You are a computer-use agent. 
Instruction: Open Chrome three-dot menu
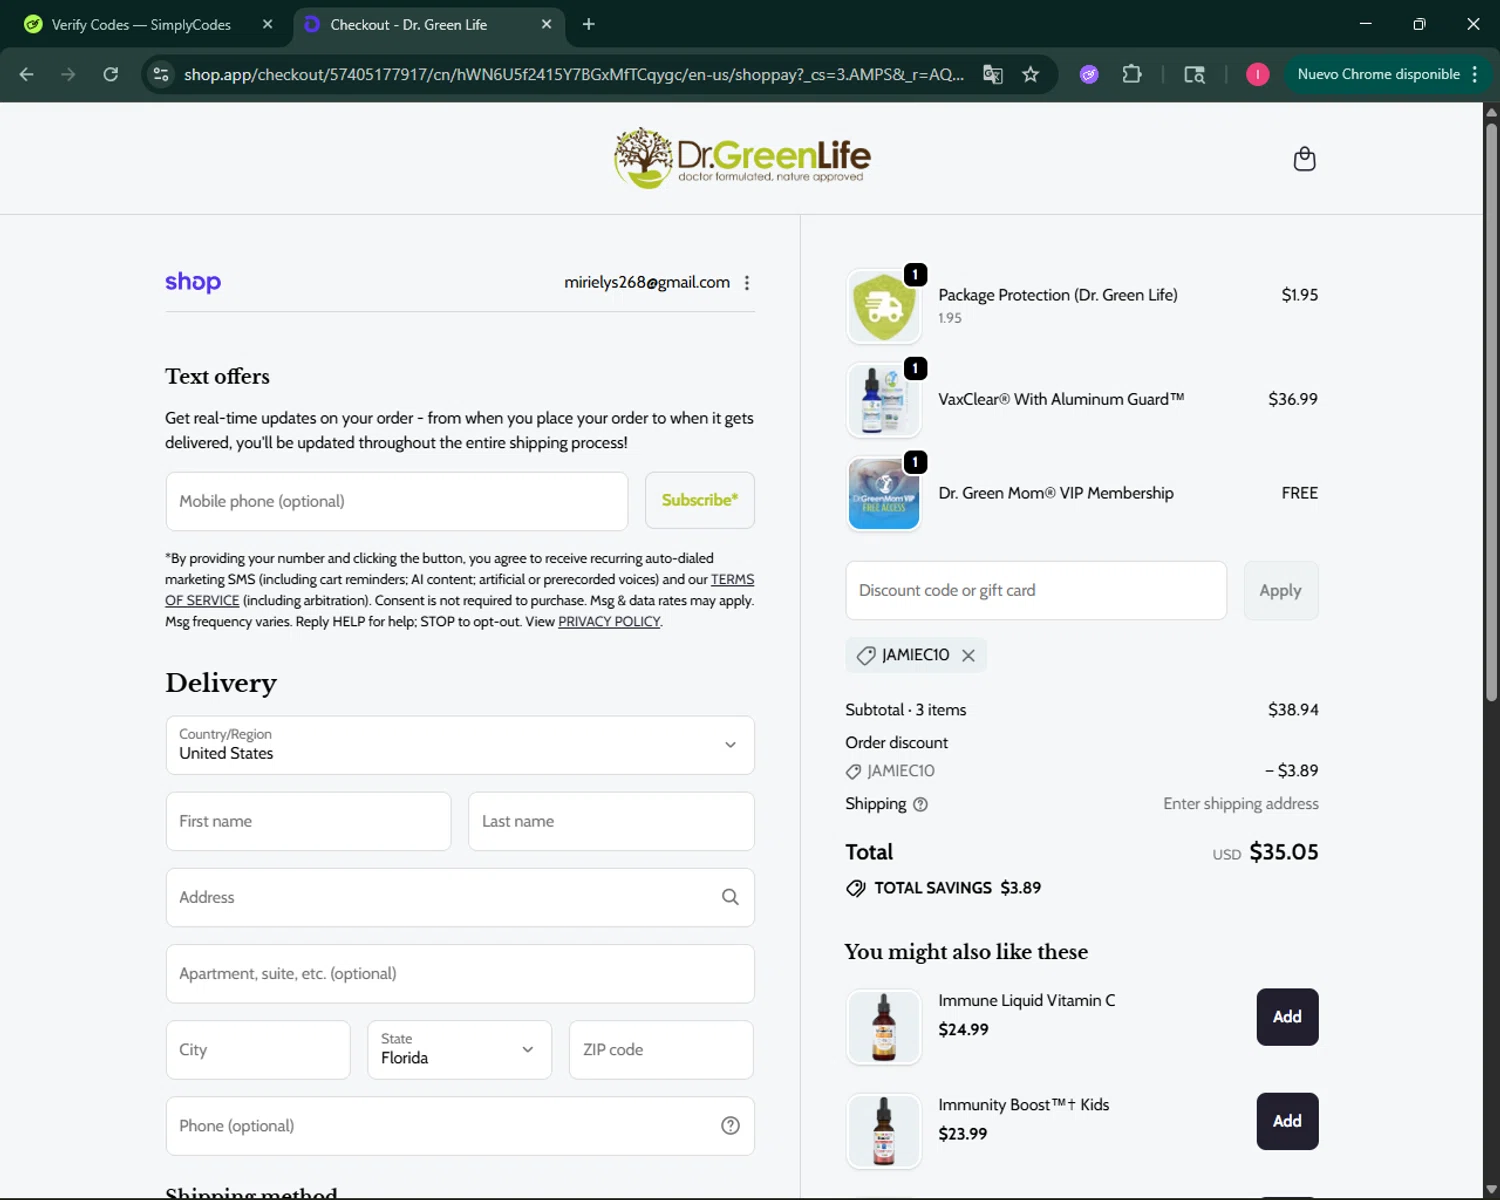point(1474,74)
